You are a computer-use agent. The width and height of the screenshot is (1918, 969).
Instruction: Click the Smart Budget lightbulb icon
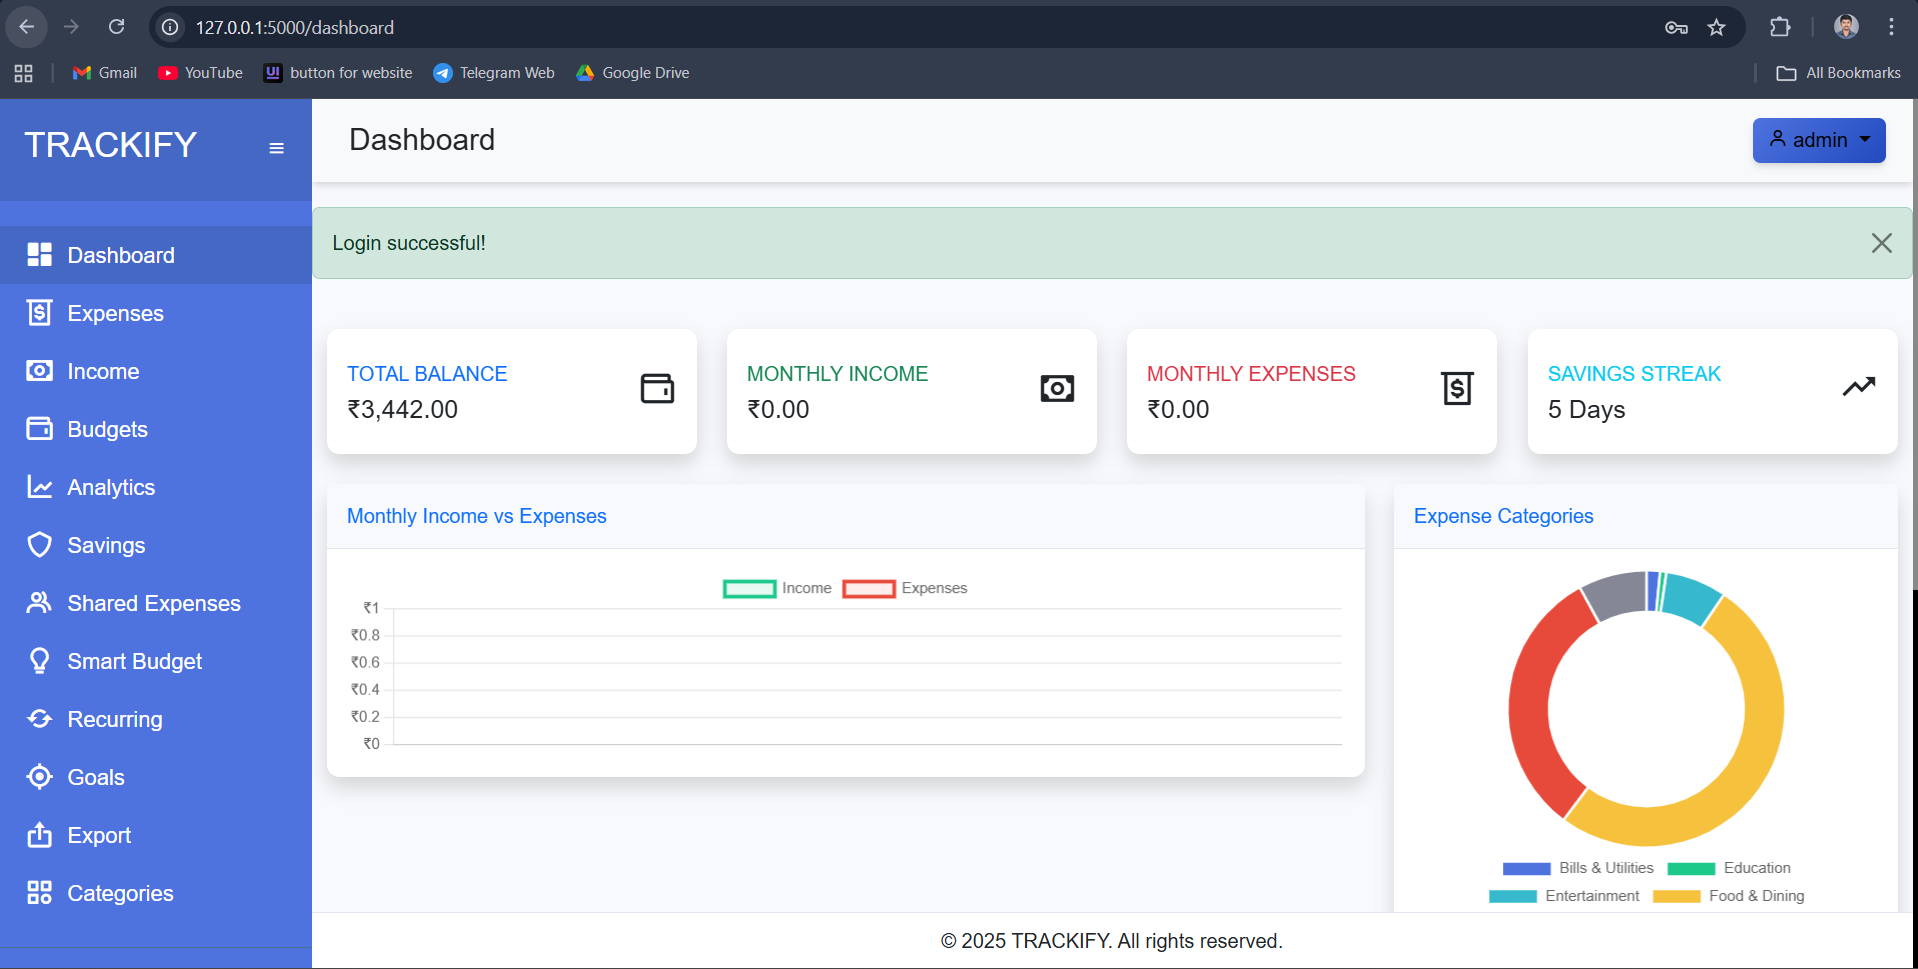[x=39, y=661]
